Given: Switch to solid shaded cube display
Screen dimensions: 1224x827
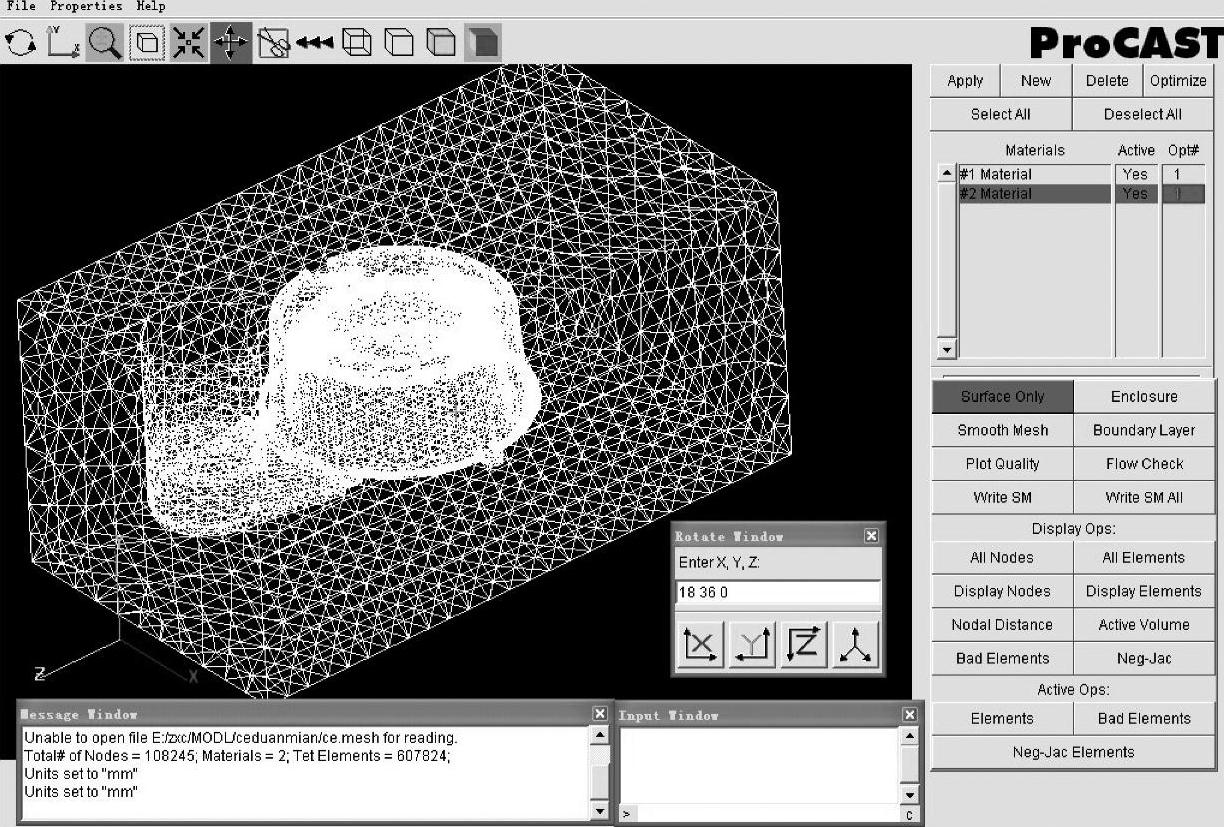Looking at the screenshot, I should point(483,42).
